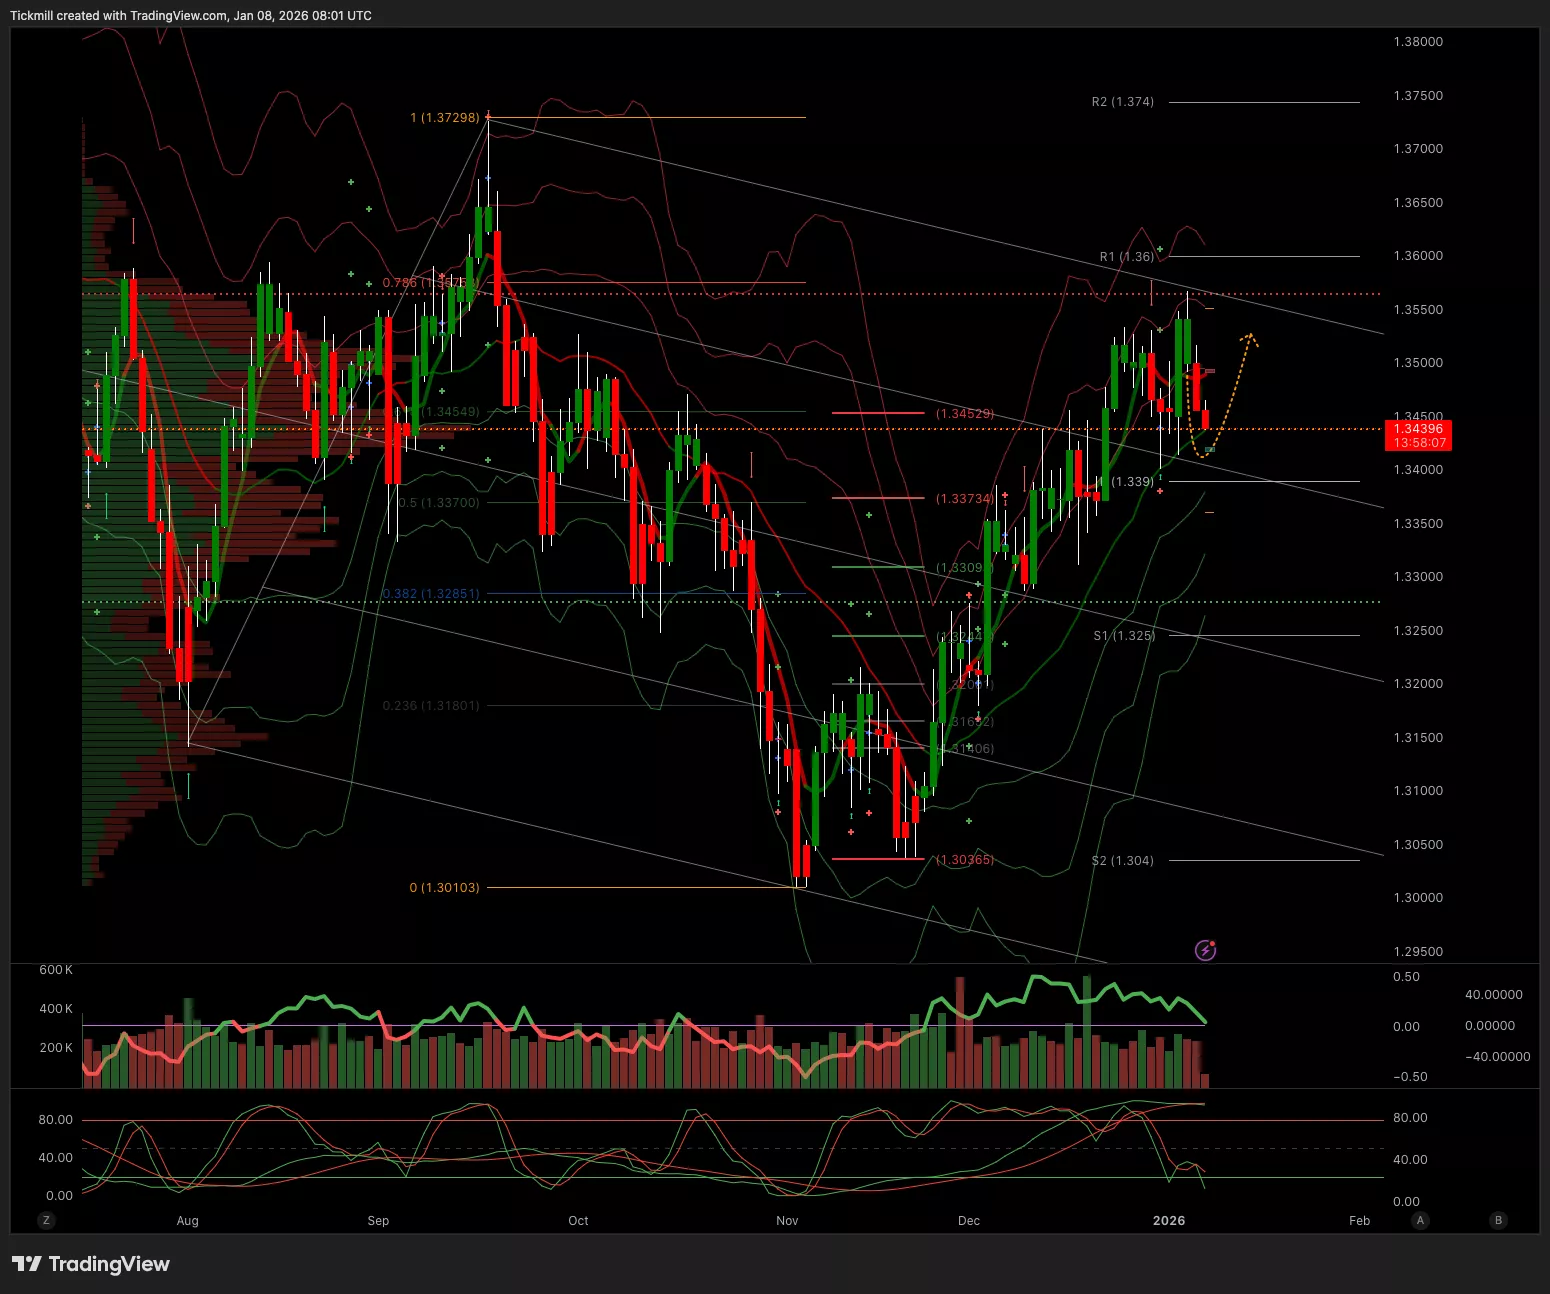This screenshot has height=1294, width=1550.
Task: Click the R1 (1.36) pivot label
Action: pos(1126,257)
